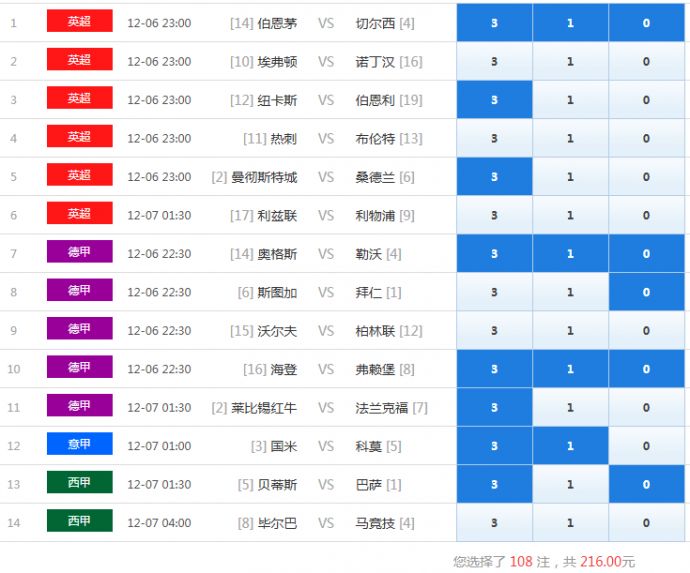This screenshot has height=573, width=690.
Task: Click the green 西甲 tag for 贝蒂斯 match
Action: 79,483
